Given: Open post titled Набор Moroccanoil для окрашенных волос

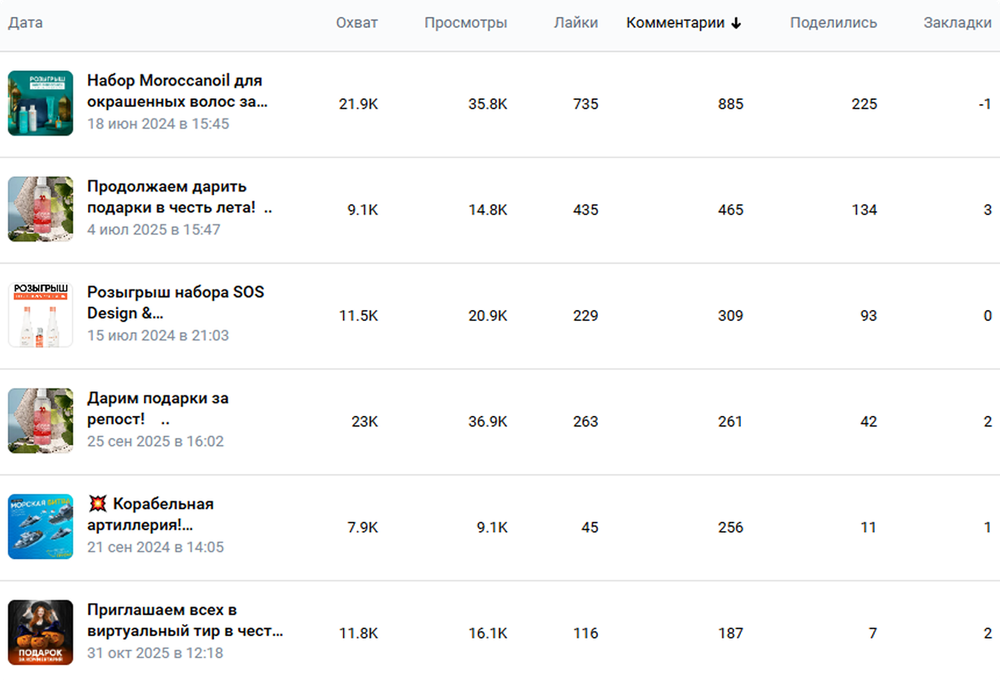Looking at the screenshot, I should pos(177,91).
